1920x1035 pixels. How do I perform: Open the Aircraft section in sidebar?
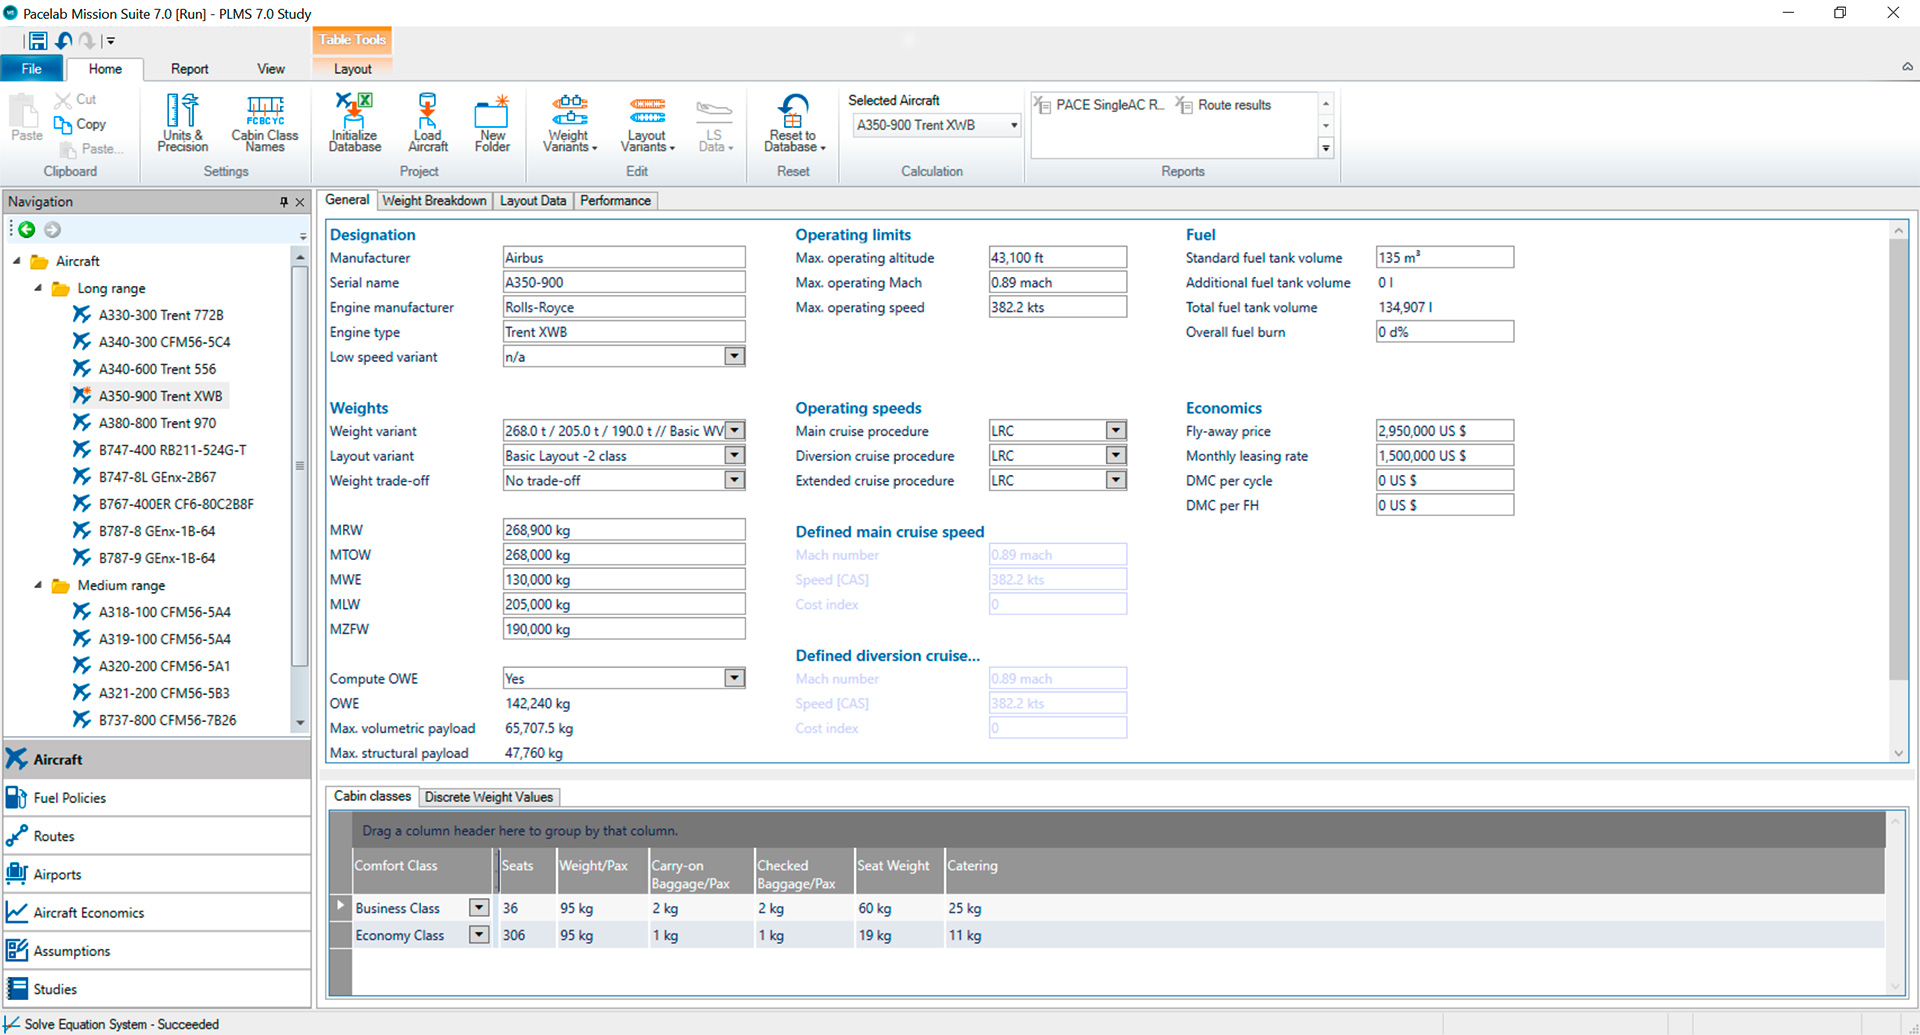pyautogui.click(x=157, y=760)
